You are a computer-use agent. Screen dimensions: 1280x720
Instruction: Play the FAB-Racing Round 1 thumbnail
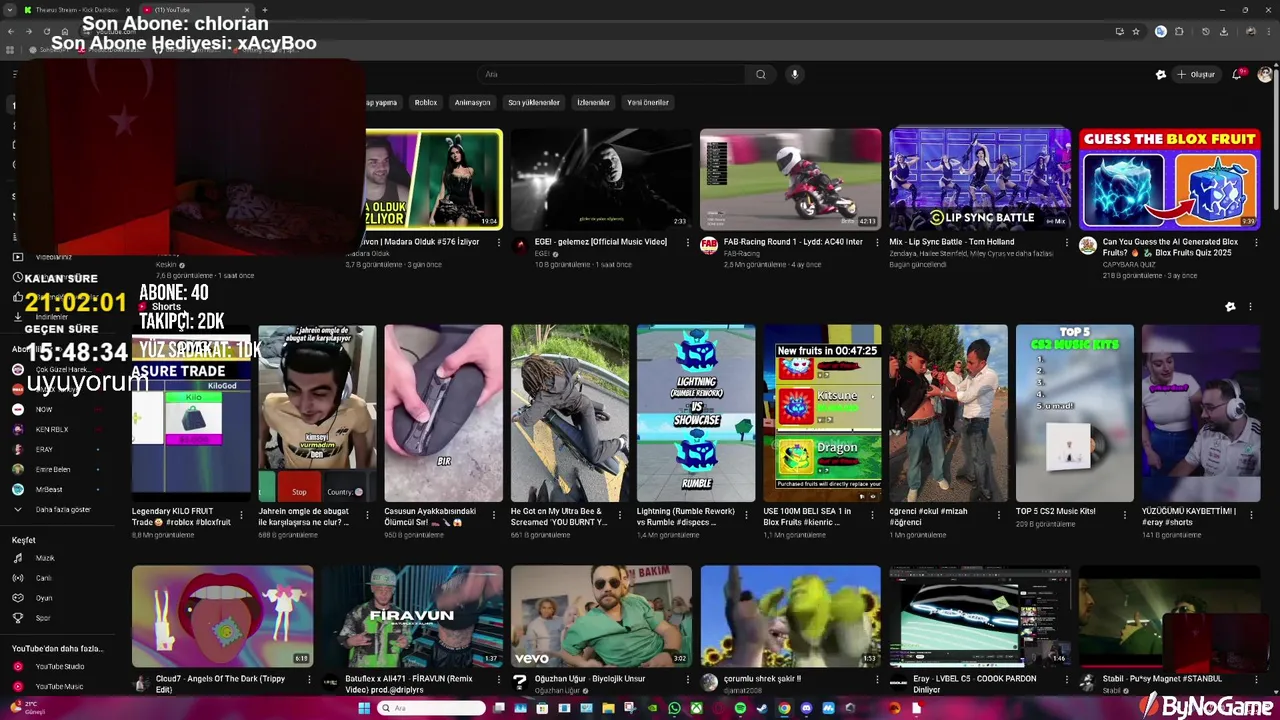pos(790,179)
